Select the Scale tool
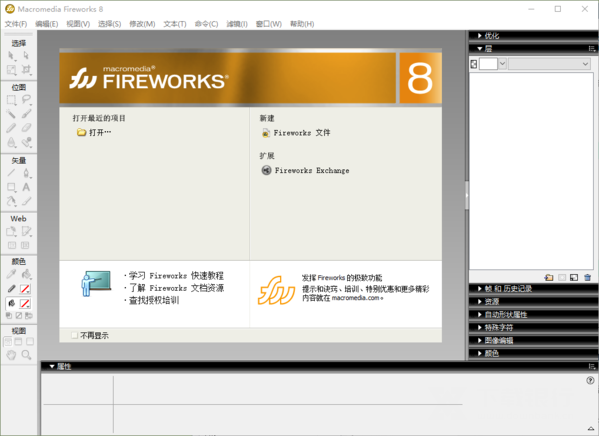599x436 pixels. pyautogui.click(x=11, y=70)
